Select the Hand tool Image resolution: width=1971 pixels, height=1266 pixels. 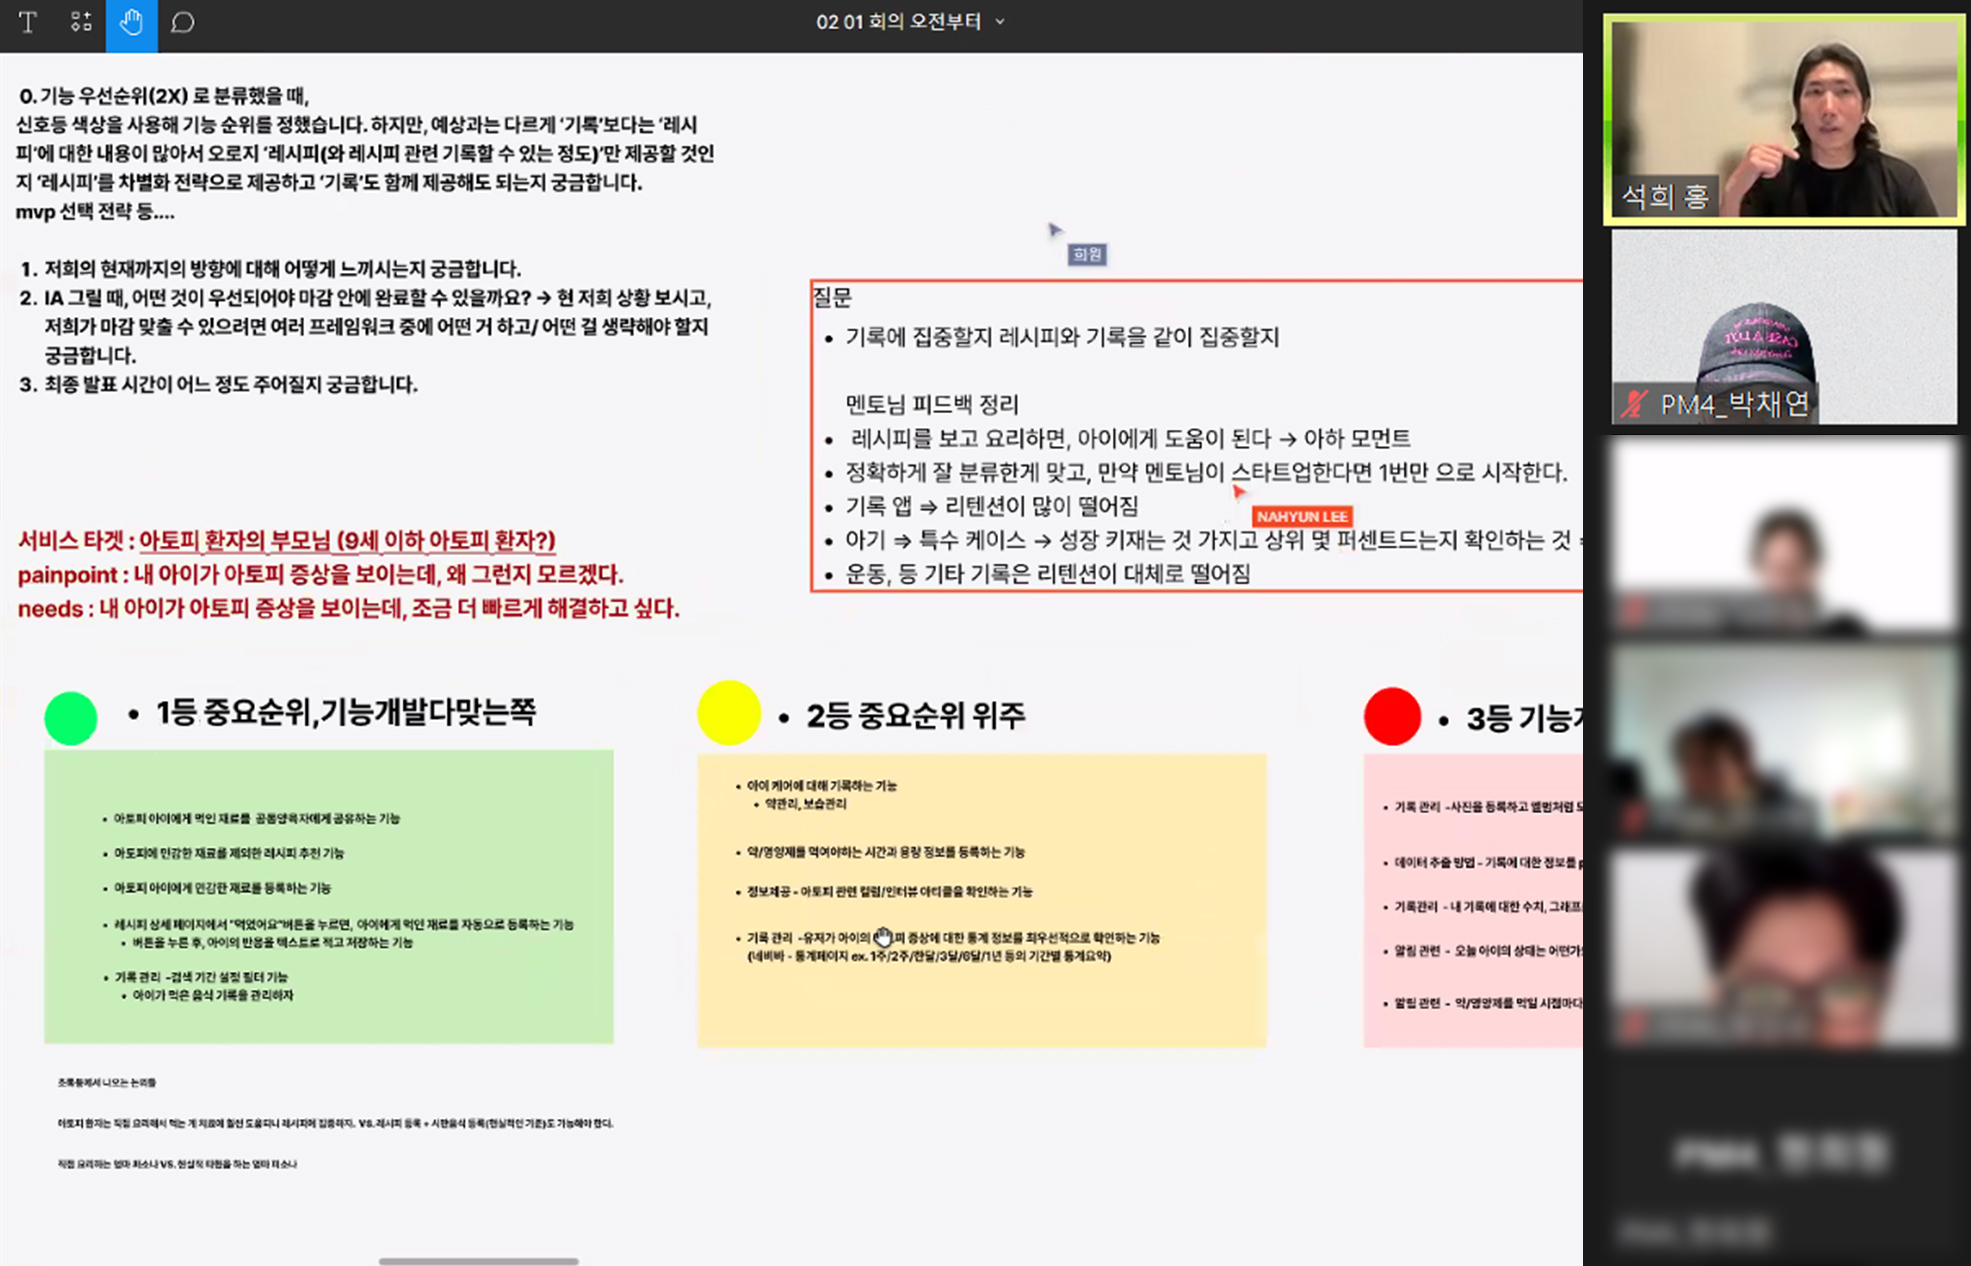[131, 22]
